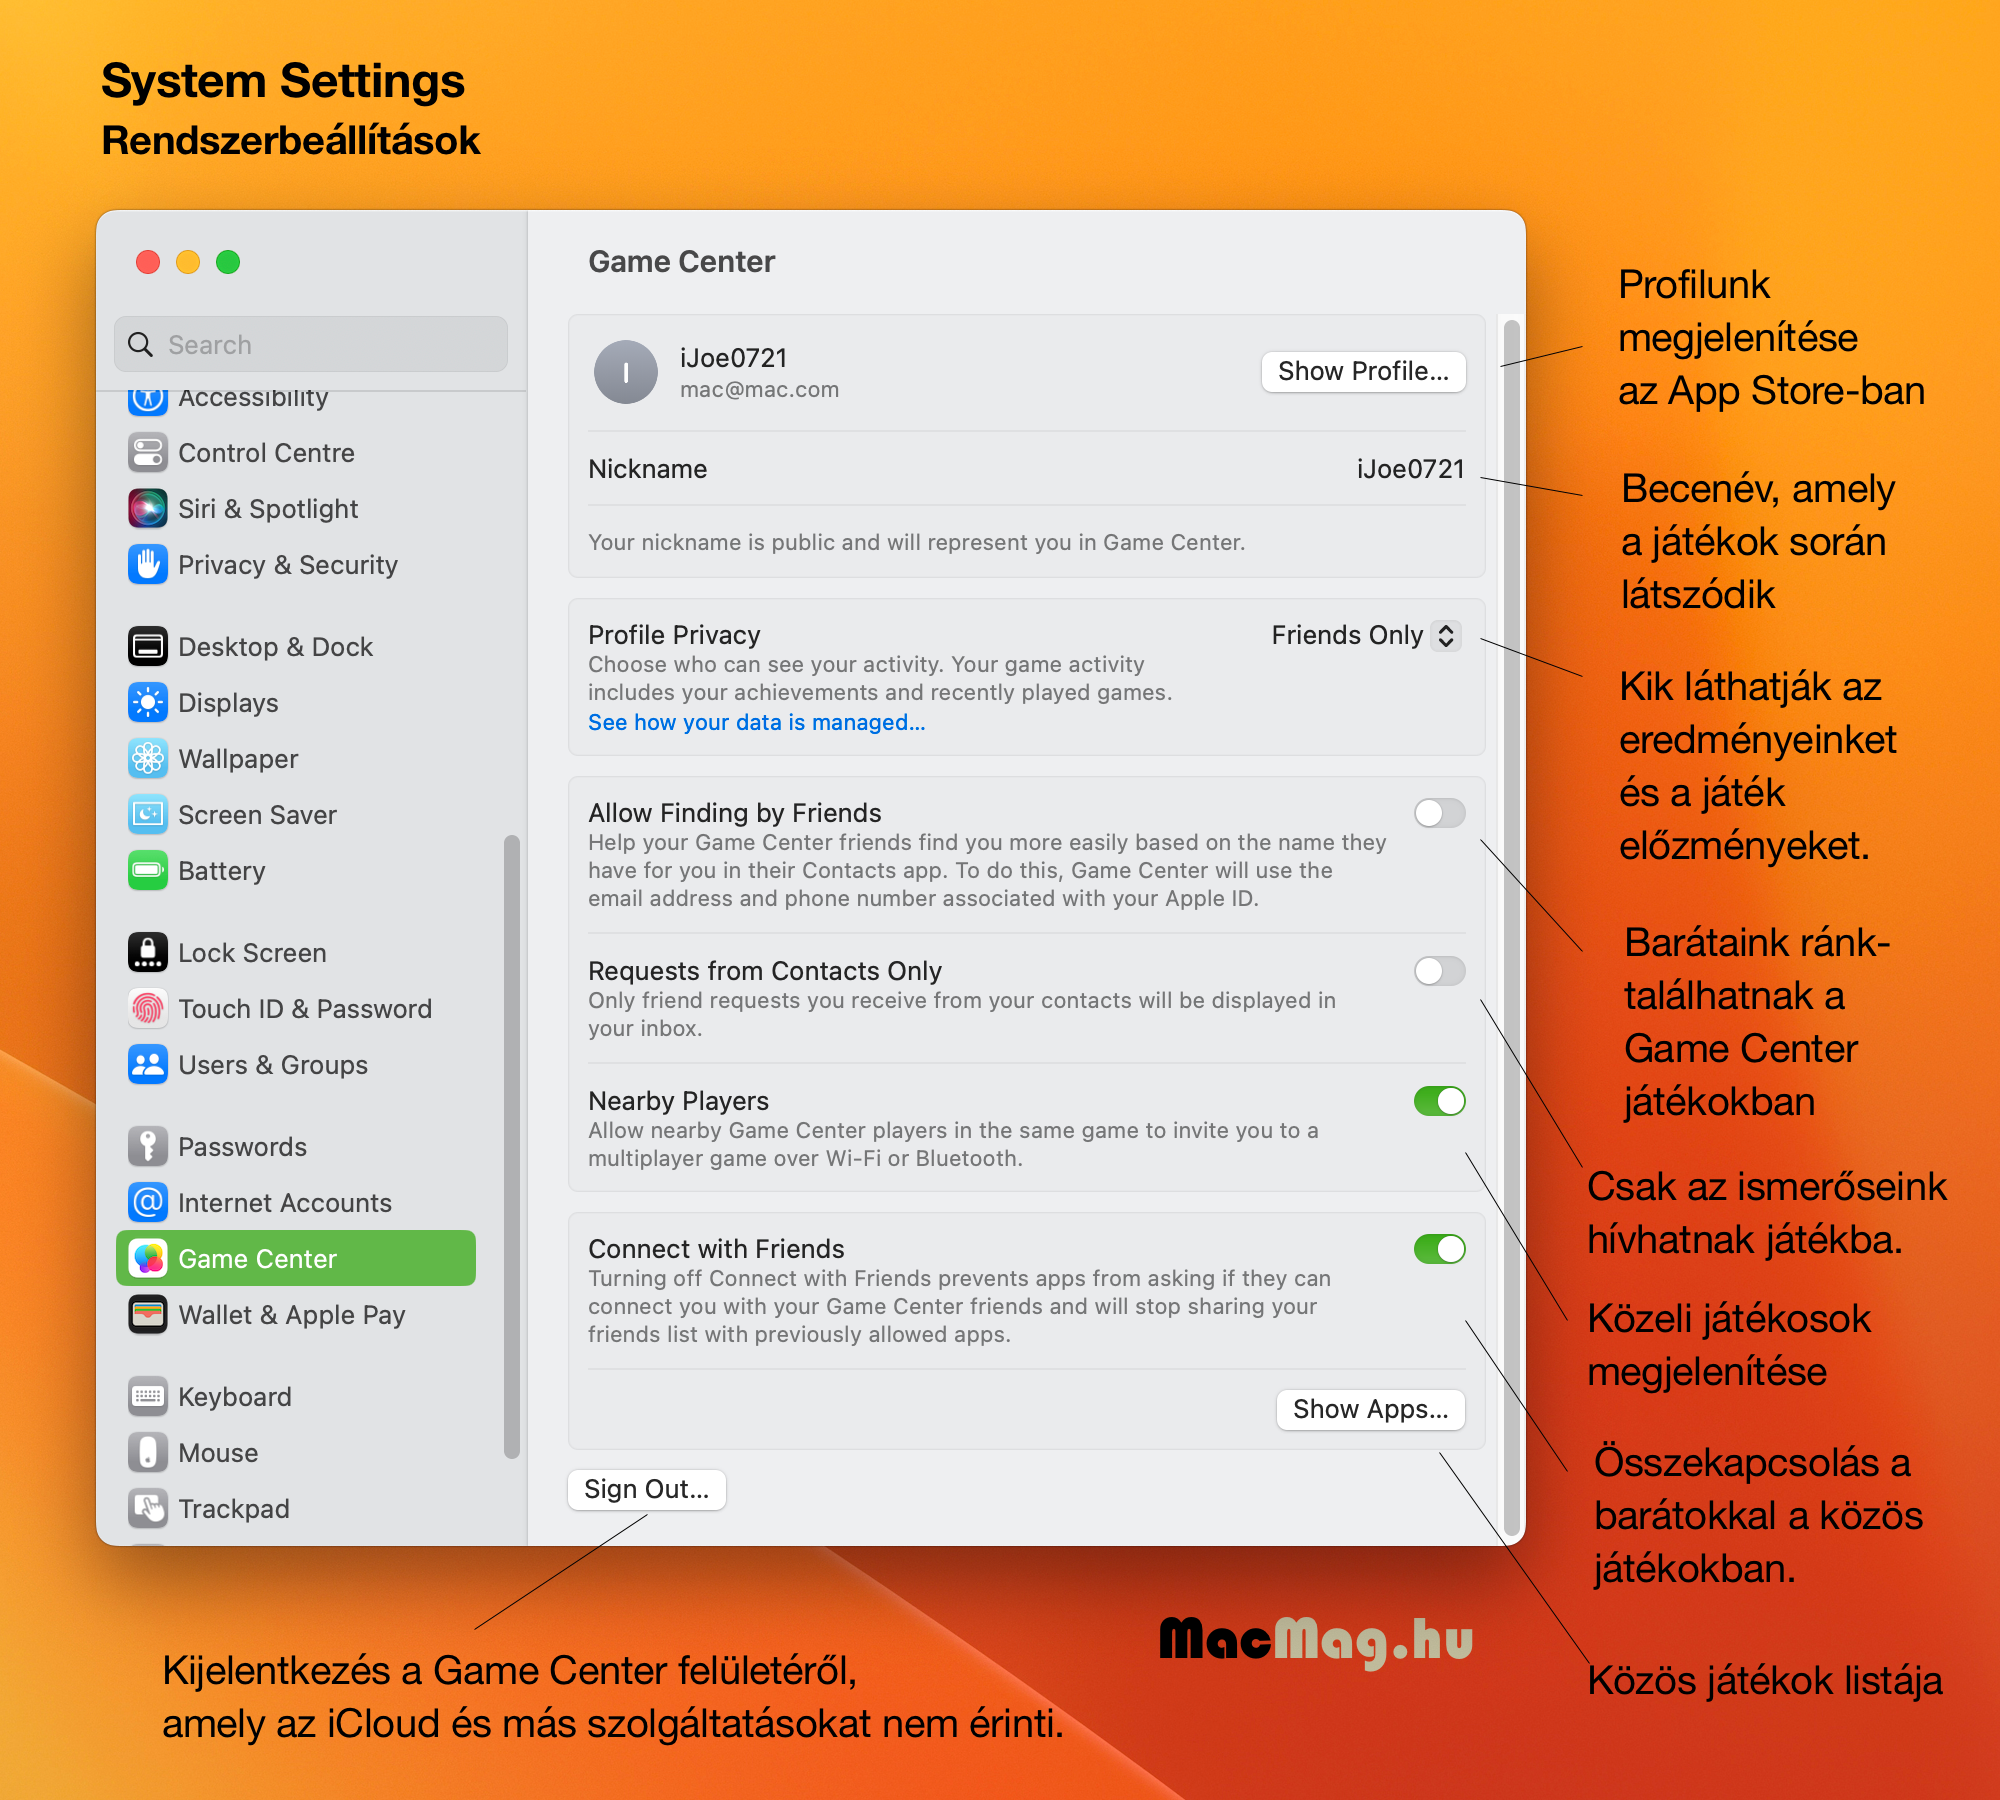Click the Wallet & Apple Pay icon
This screenshot has height=1800, width=2000.
click(148, 1315)
